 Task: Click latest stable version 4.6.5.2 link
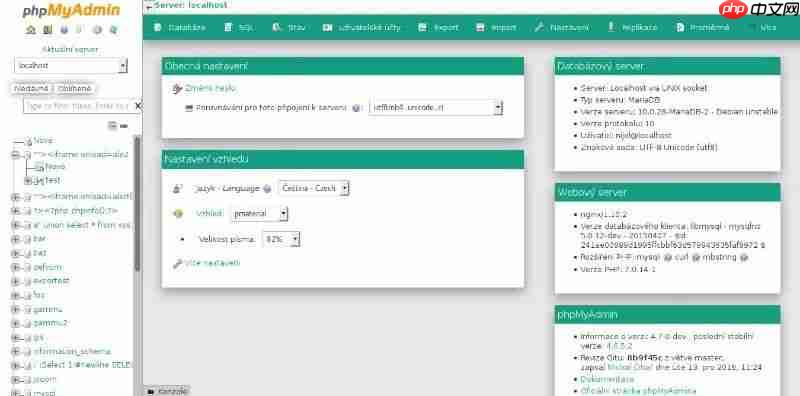tap(619, 346)
